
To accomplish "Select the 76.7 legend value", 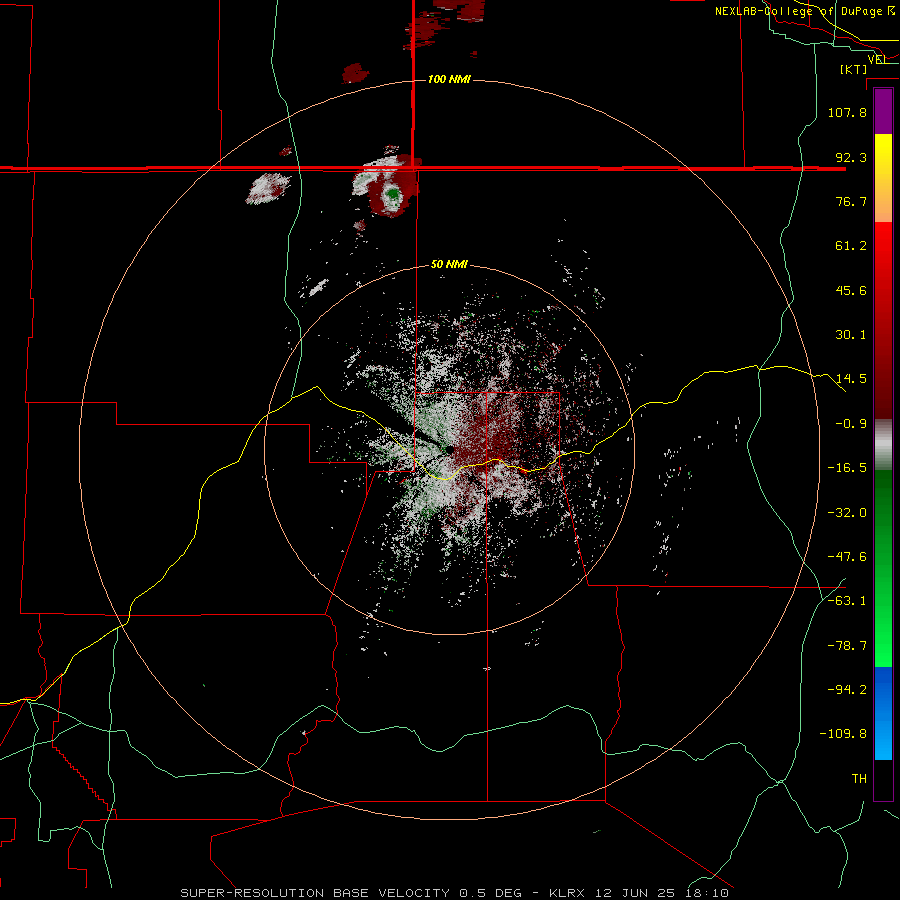I will tap(851, 201).
